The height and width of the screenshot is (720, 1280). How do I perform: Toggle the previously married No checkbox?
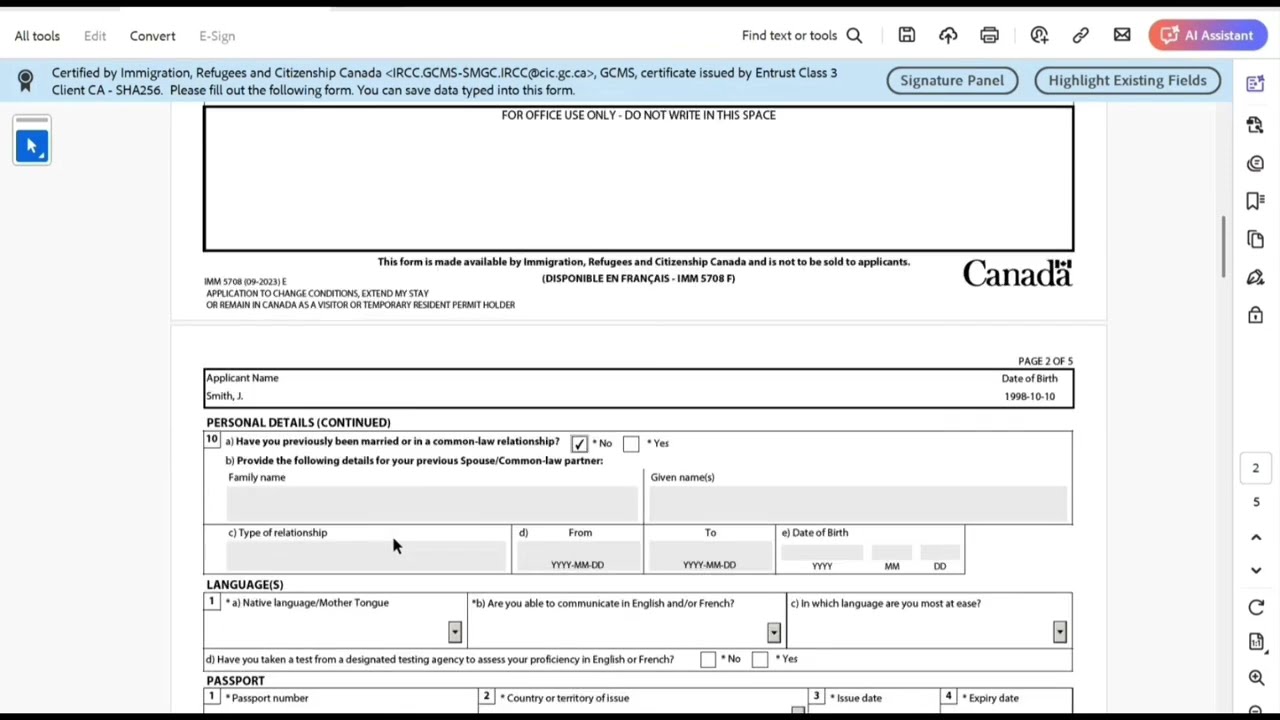pyautogui.click(x=579, y=443)
